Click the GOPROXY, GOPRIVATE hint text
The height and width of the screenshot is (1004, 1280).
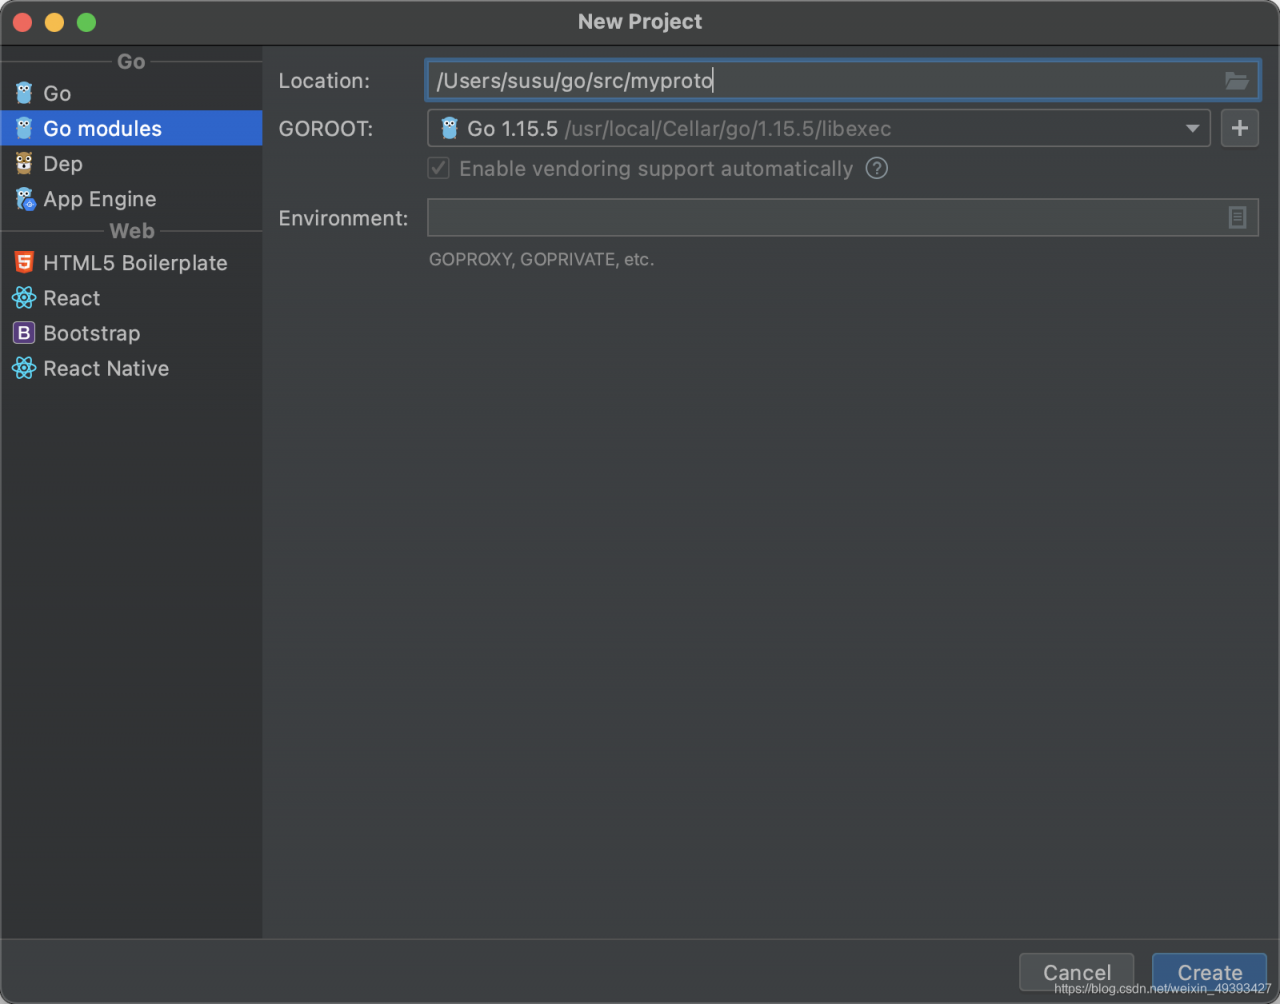click(x=541, y=259)
